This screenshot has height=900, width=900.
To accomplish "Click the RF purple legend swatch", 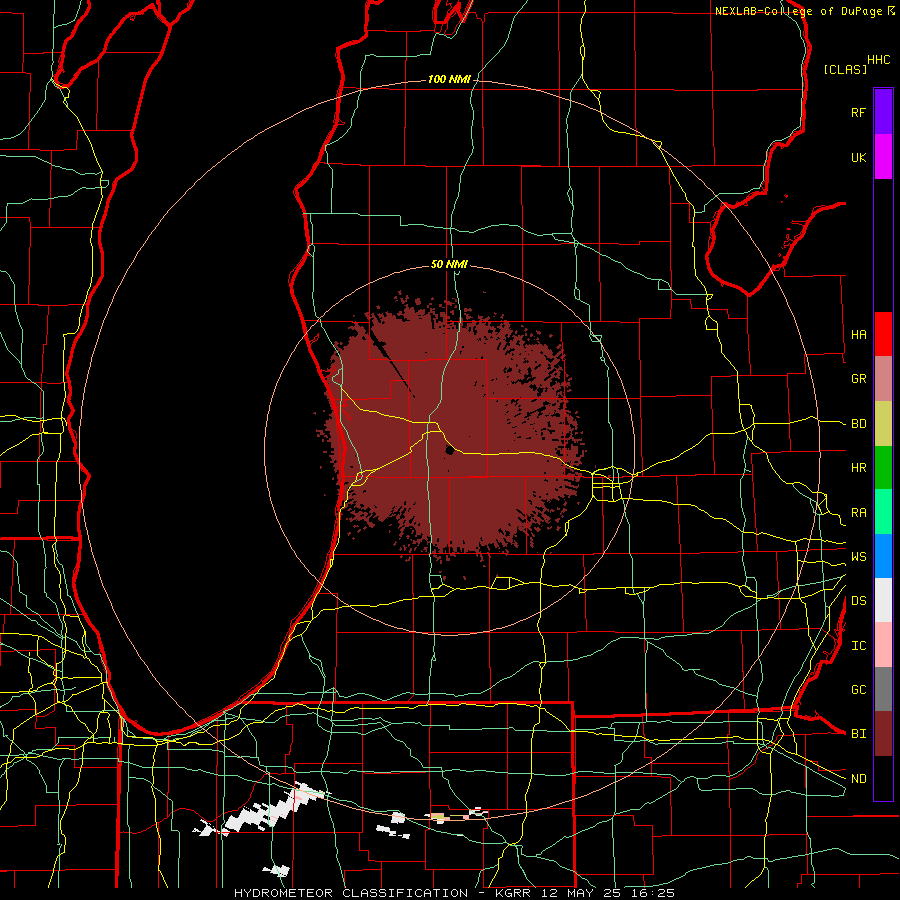I will tap(883, 112).
